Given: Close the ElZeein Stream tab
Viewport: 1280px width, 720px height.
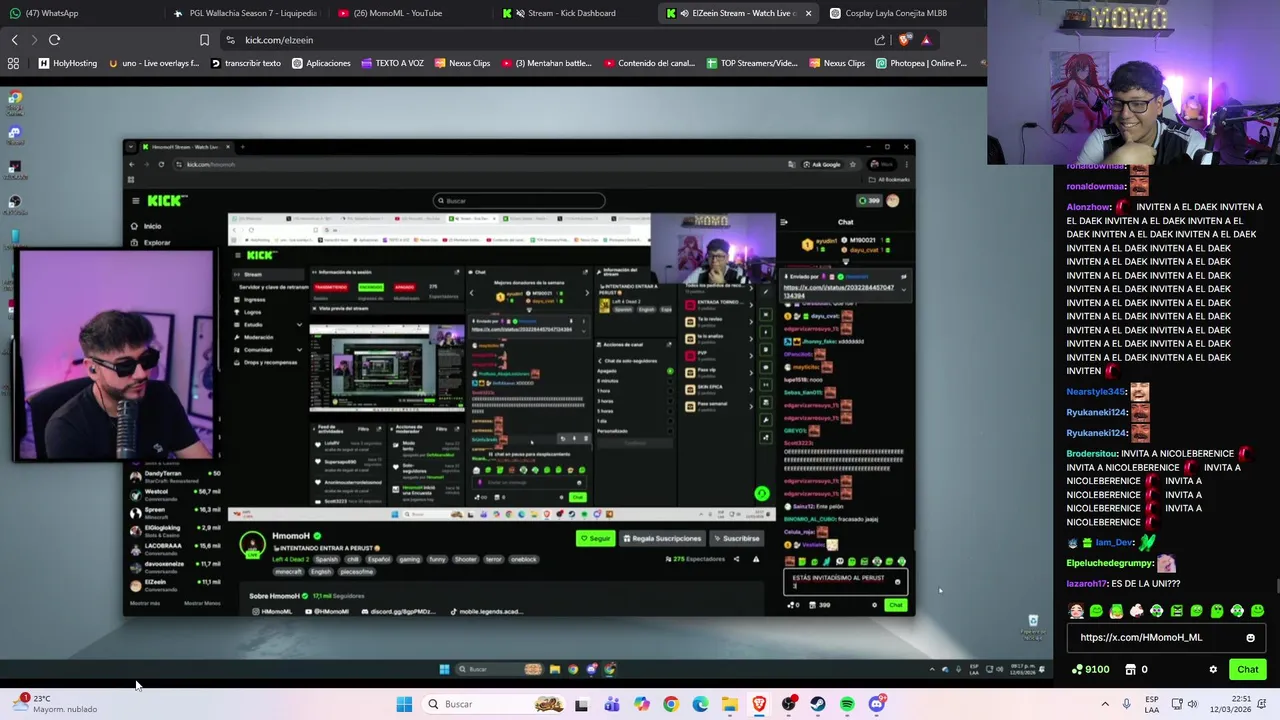Looking at the screenshot, I should click(x=808, y=13).
